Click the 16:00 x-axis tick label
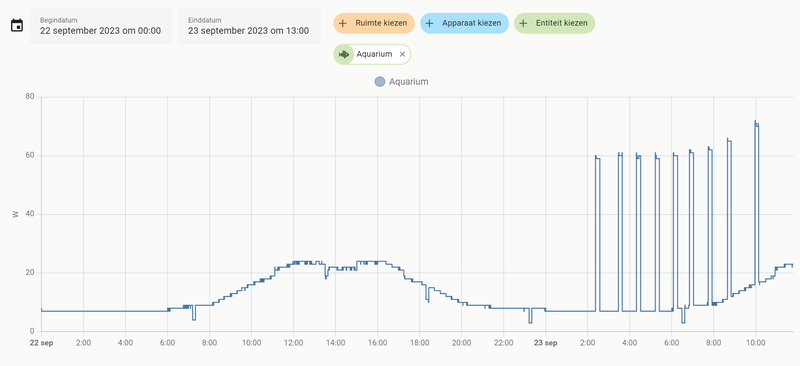Screen dimensions: 800x366 pos(378,344)
